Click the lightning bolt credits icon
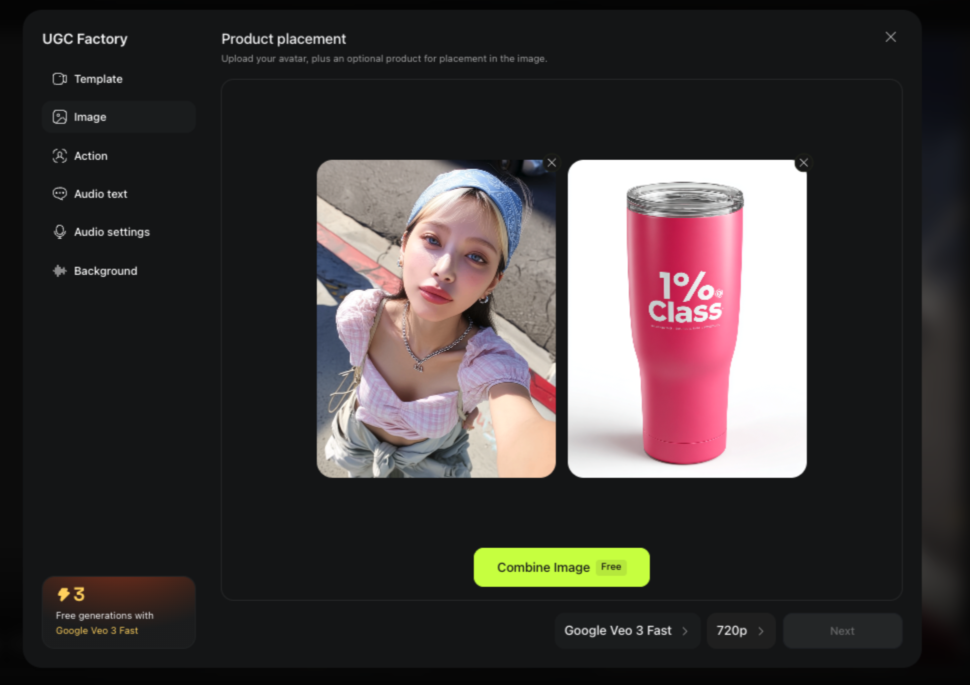 [63, 595]
